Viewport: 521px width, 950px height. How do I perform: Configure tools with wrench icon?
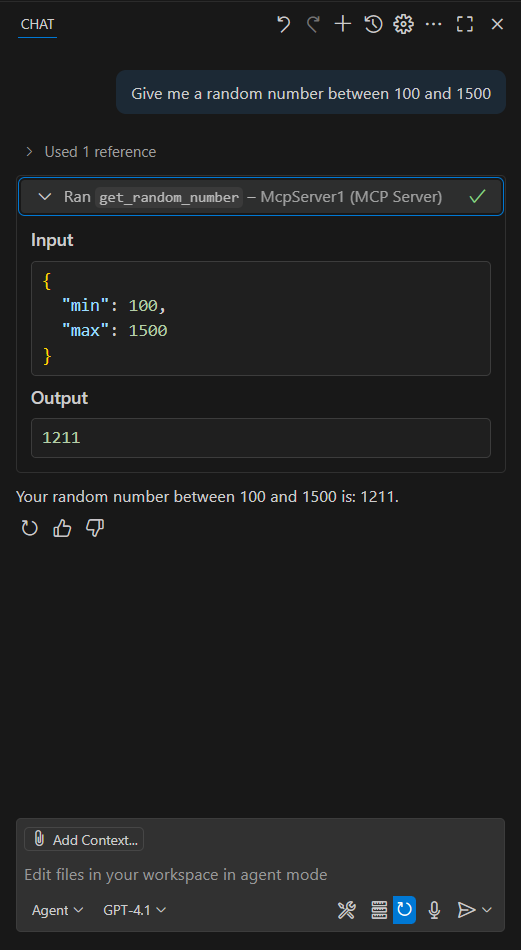[x=347, y=909]
